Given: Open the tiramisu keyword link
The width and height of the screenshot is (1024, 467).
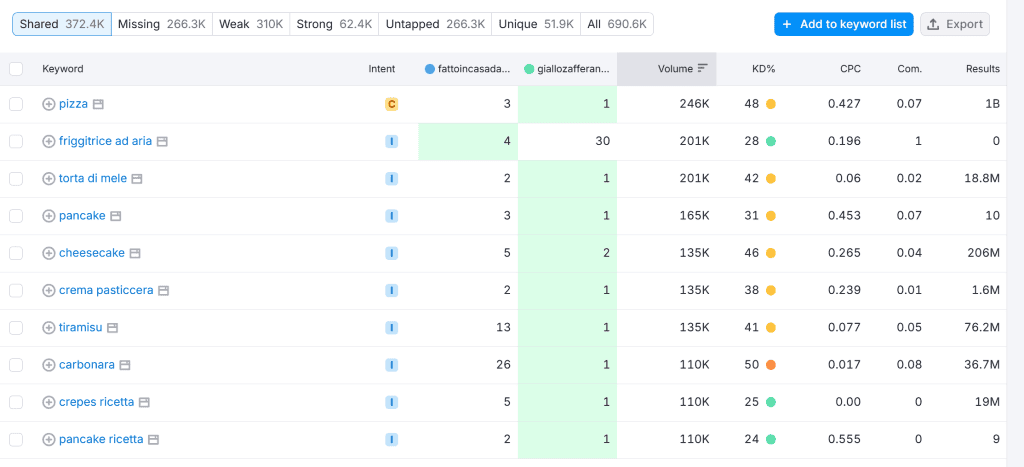Looking at the screenshot, I should click(80, 327).
